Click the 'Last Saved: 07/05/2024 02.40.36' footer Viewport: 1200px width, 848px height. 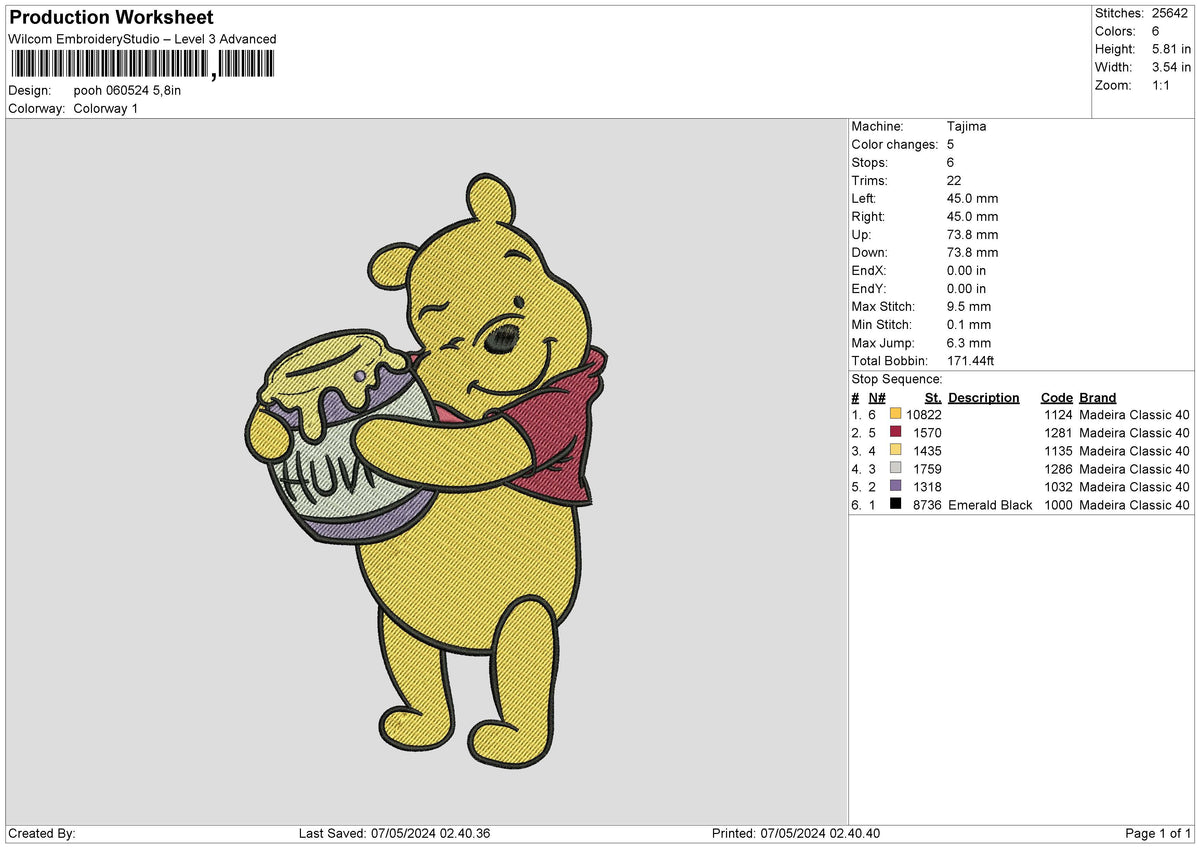point(394,834)
